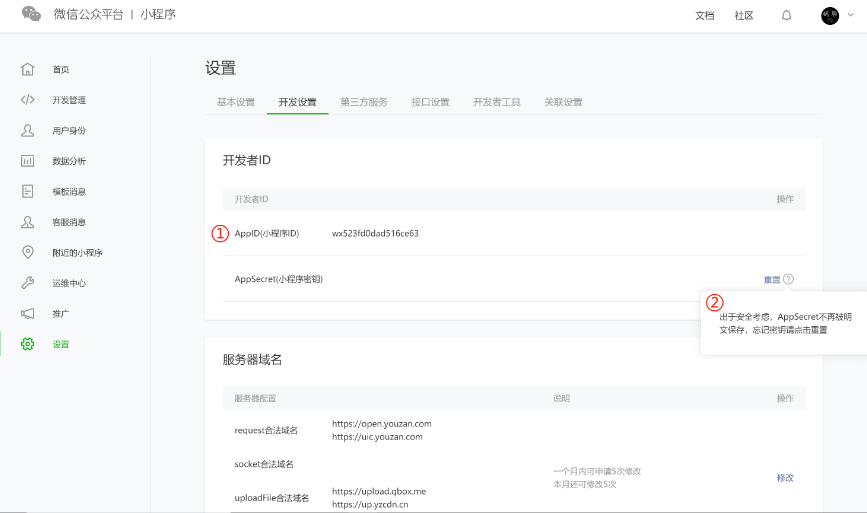
Task: Open 运维中心 in the sidebar
Action: 69,283
